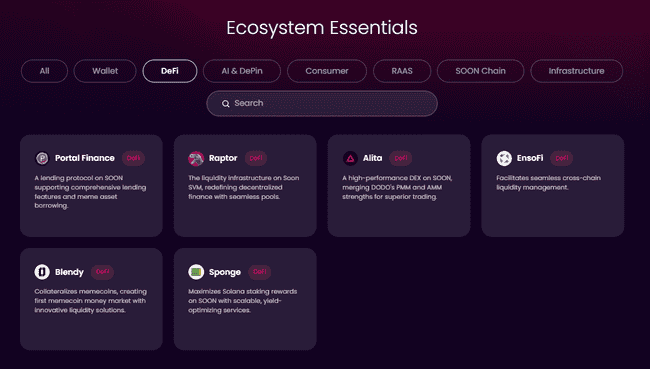Click the Portal Finance logo icon
Screen dimensions: 650x369
tap(42, 158)
